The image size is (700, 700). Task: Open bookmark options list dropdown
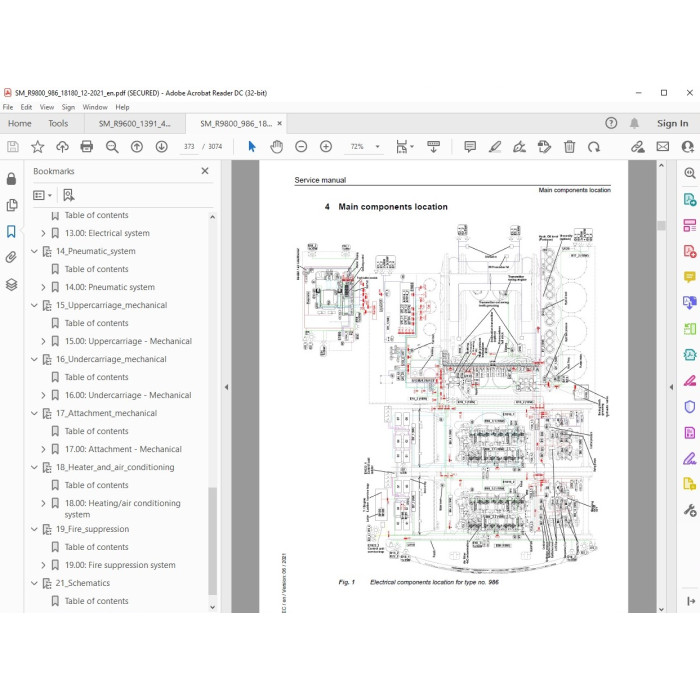point(42,195)
